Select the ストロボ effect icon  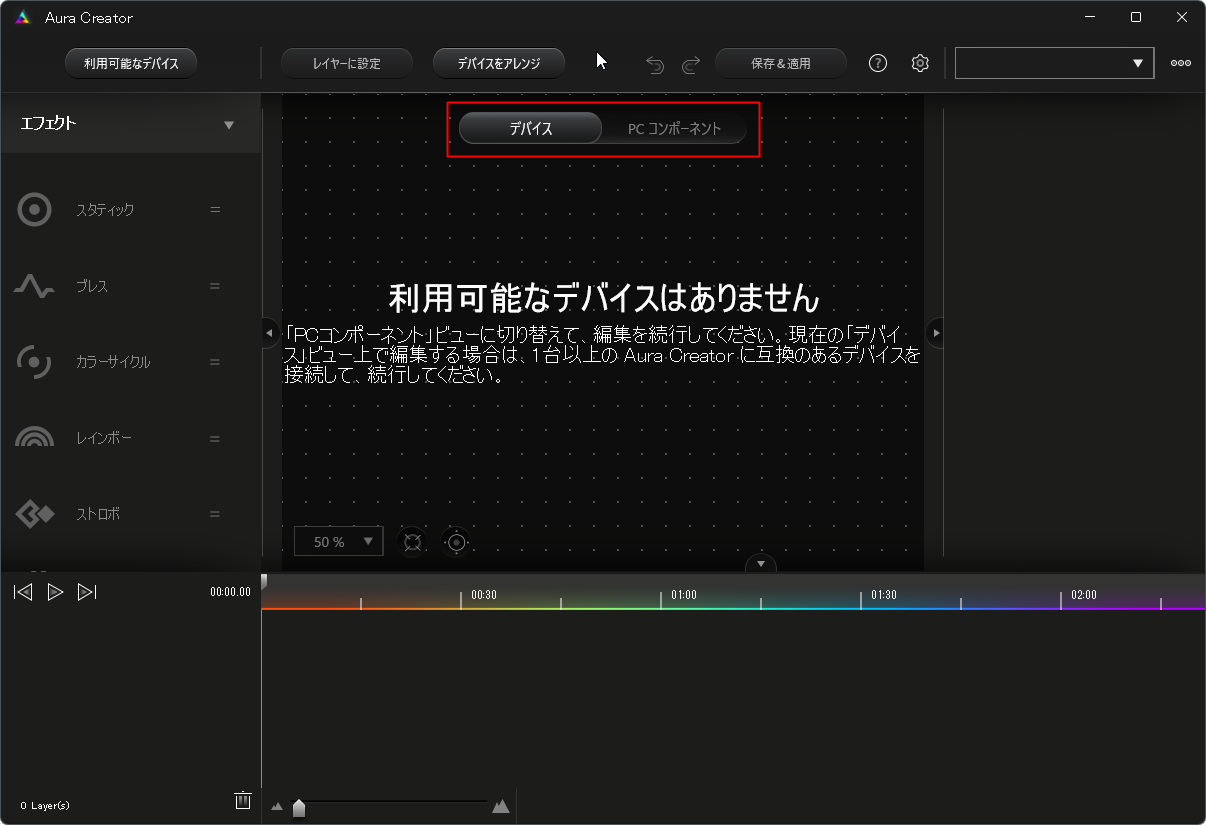coord(35,514)
